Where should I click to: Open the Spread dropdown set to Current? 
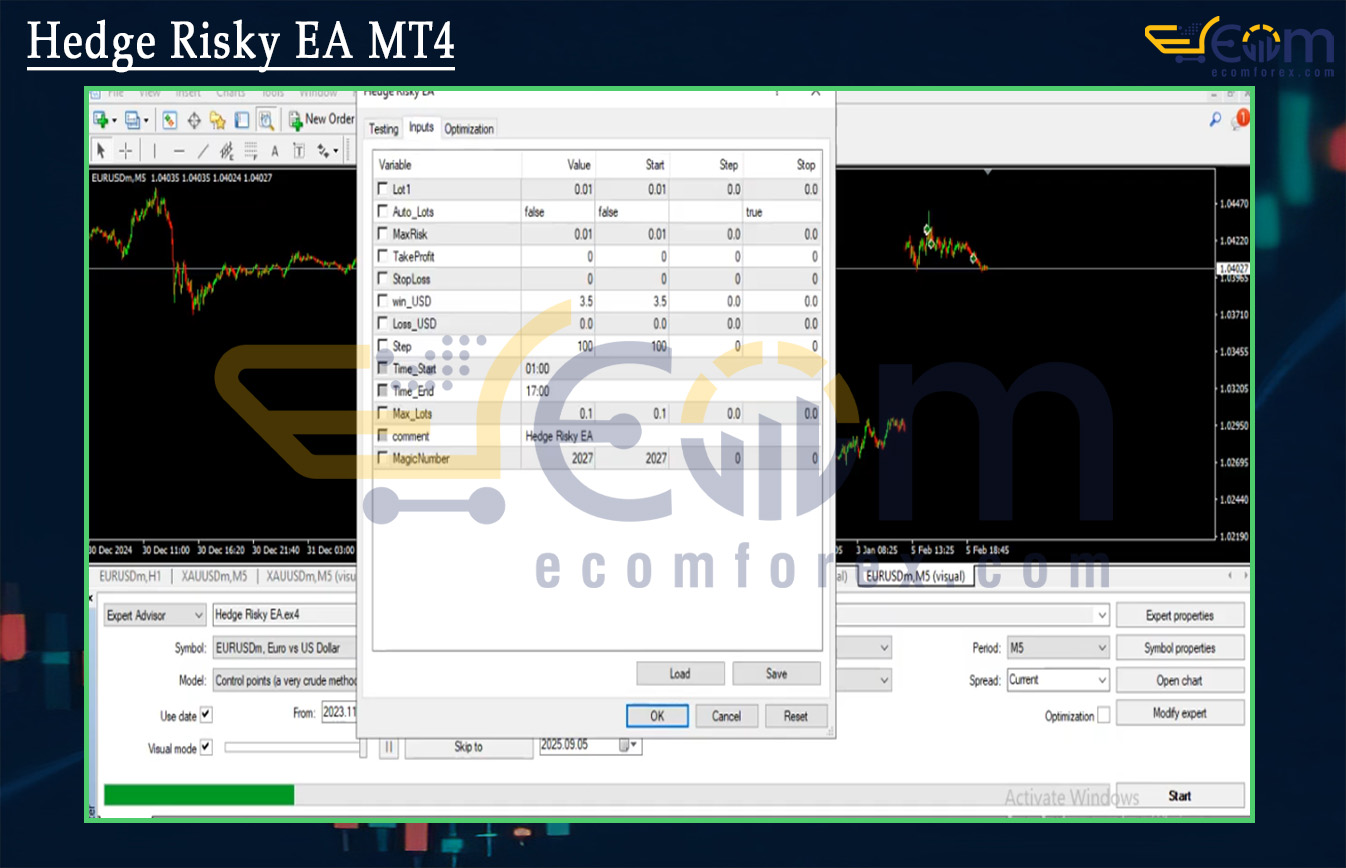click(1058, 680)
